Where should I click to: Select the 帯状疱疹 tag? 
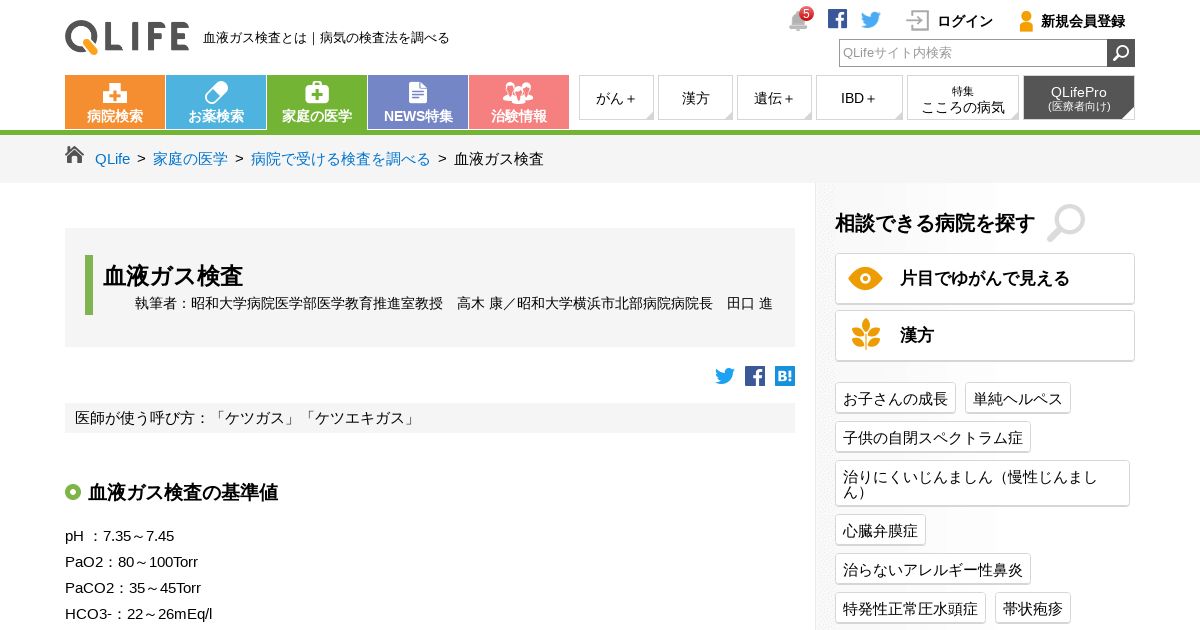click(x=1033, y=608)
